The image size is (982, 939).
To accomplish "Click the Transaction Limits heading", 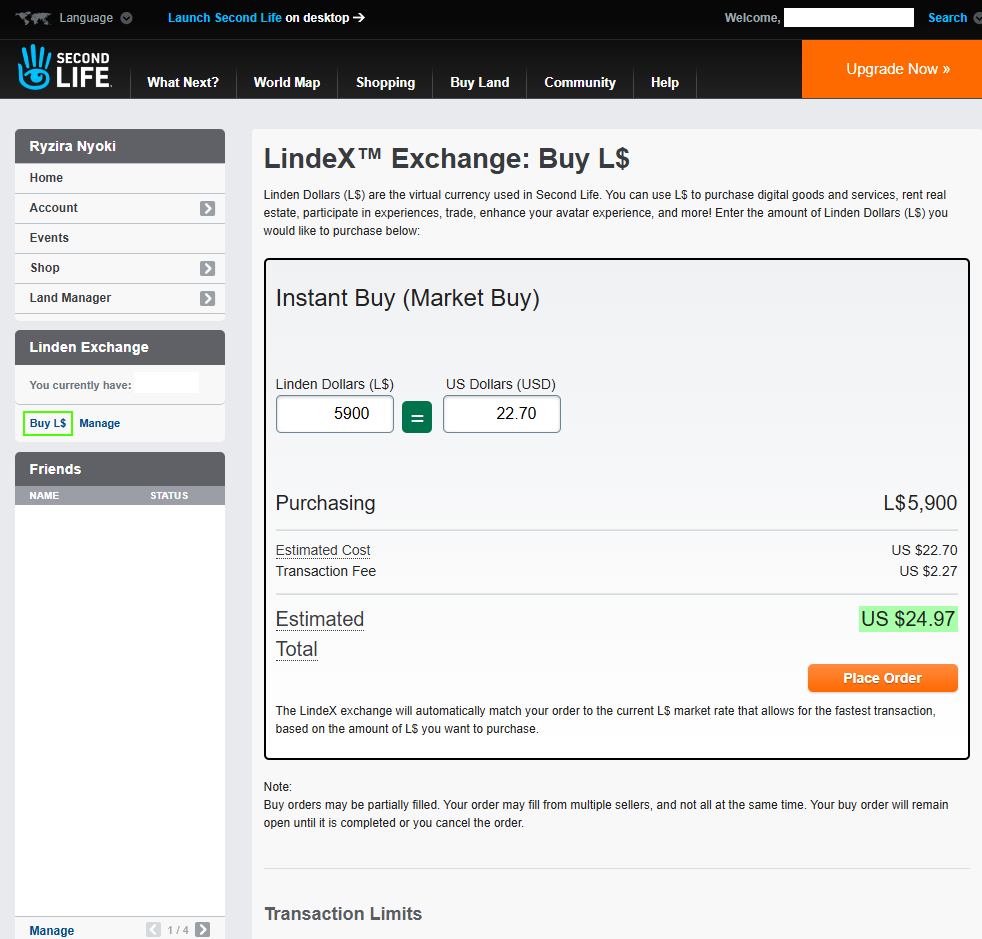I will (x=343, y=914).
